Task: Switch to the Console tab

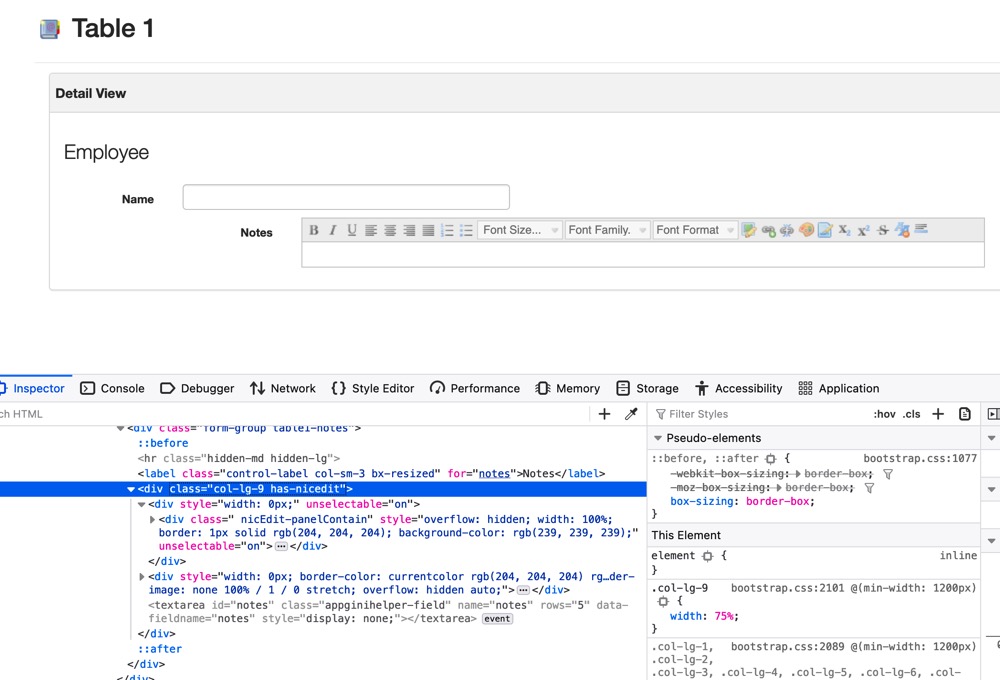Action: click(x=112, y=388)
